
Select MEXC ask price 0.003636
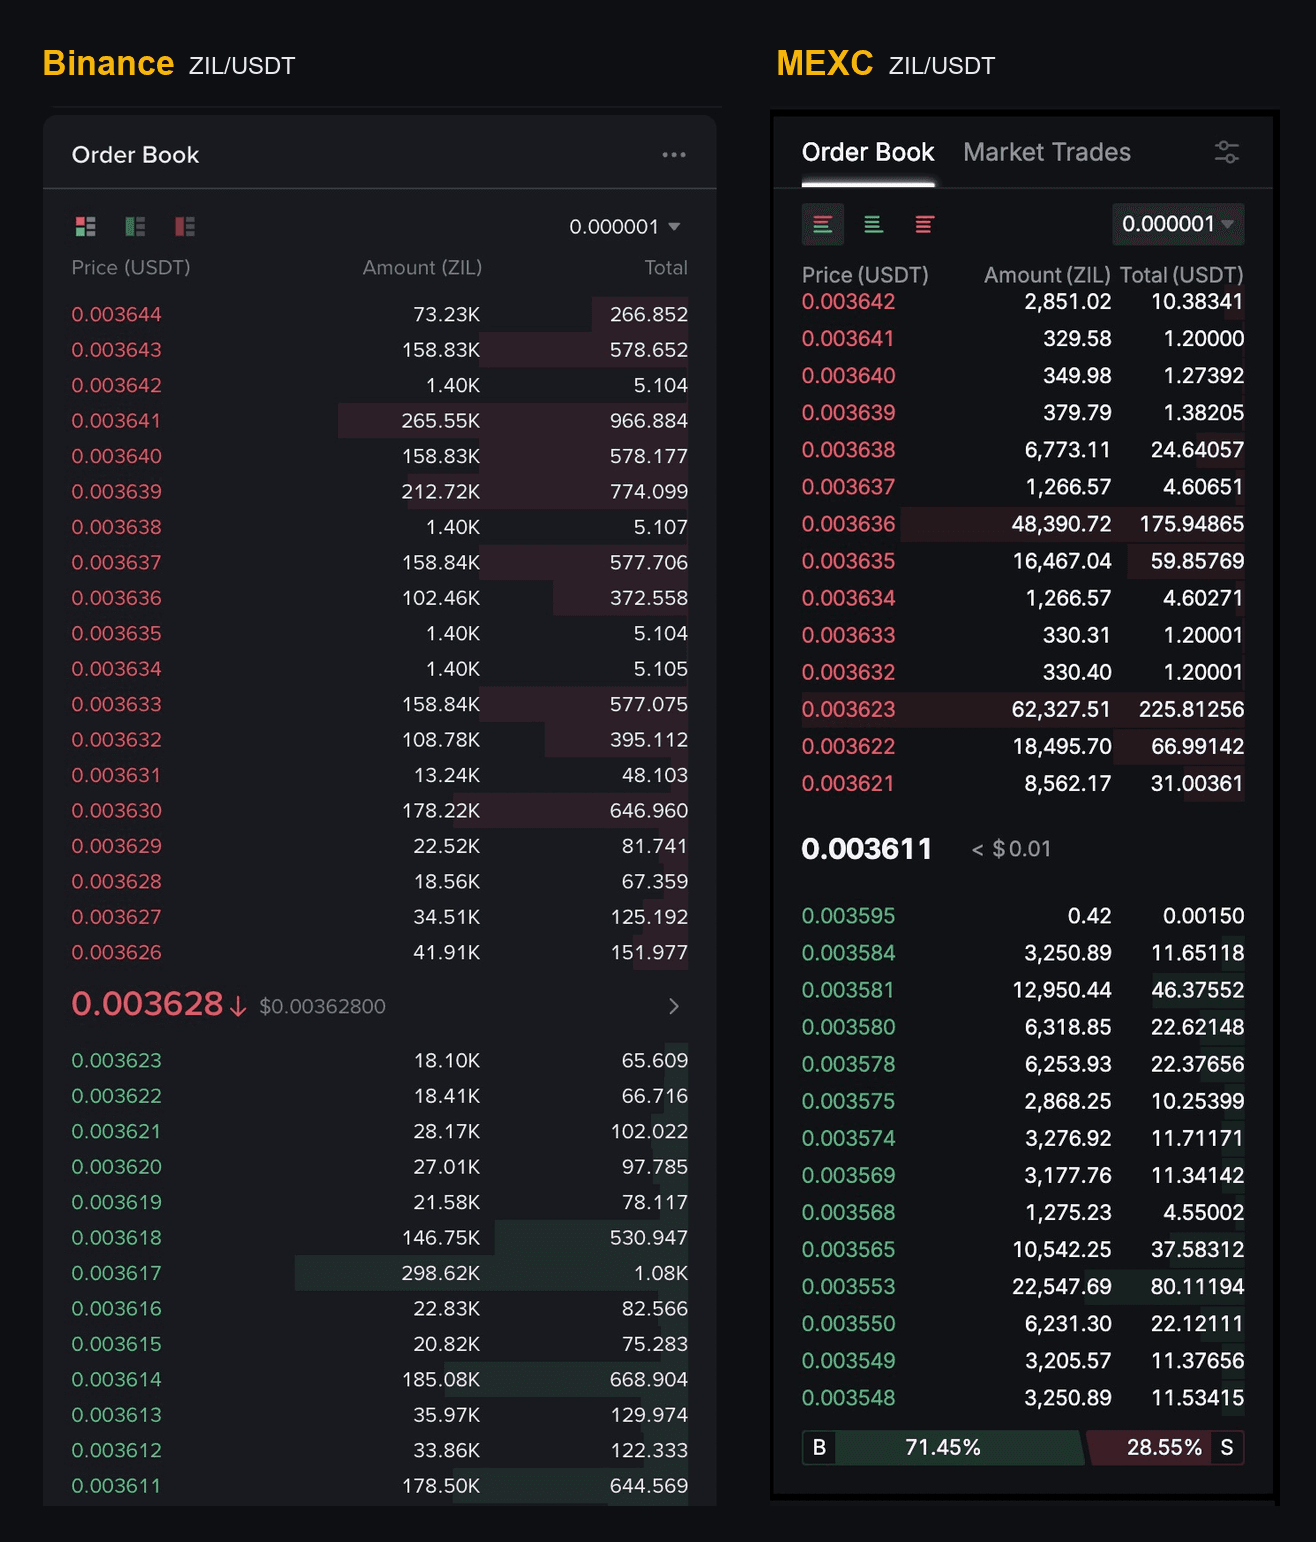(x=848, y=524)
